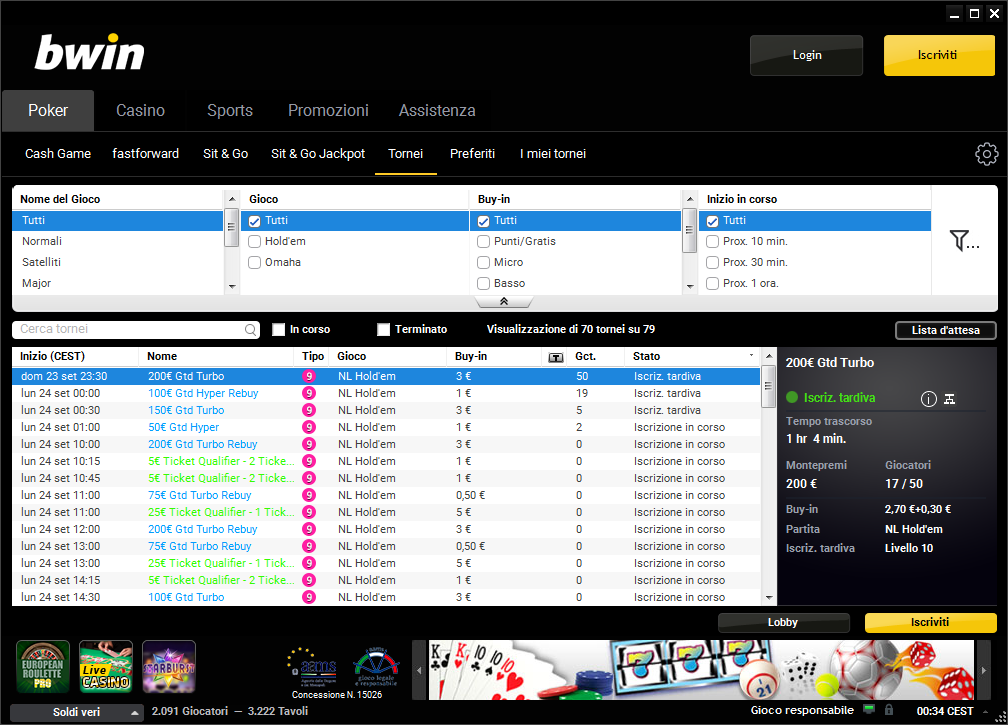This screenshot has height=725, width=1008.
Task: Open tournament info icon in details panel
Action: point(928,399)
